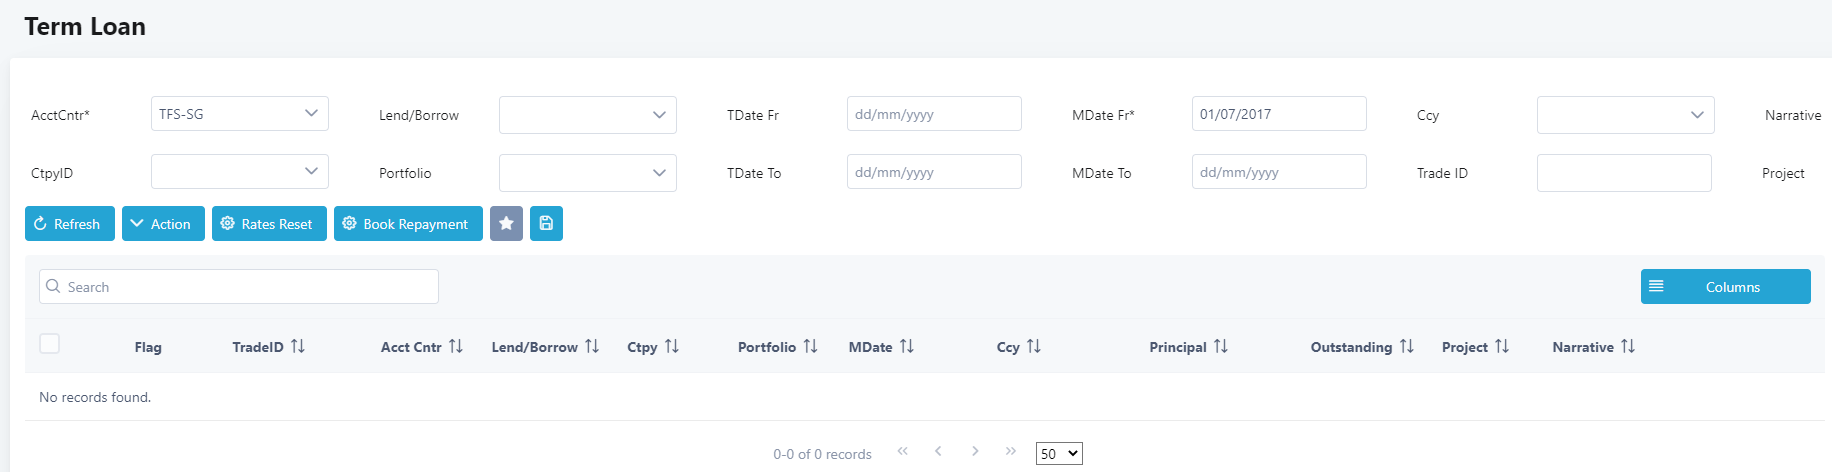Screen dimensions: 1832x472
Task: Change page size dropdown showing 50
Action: click(1059, 454)
